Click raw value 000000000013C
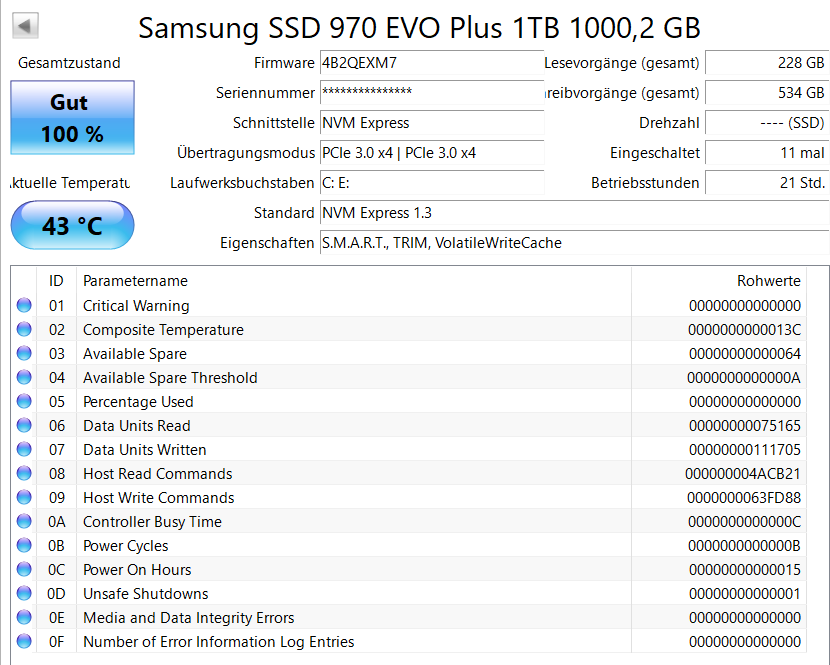 point(744,330)
